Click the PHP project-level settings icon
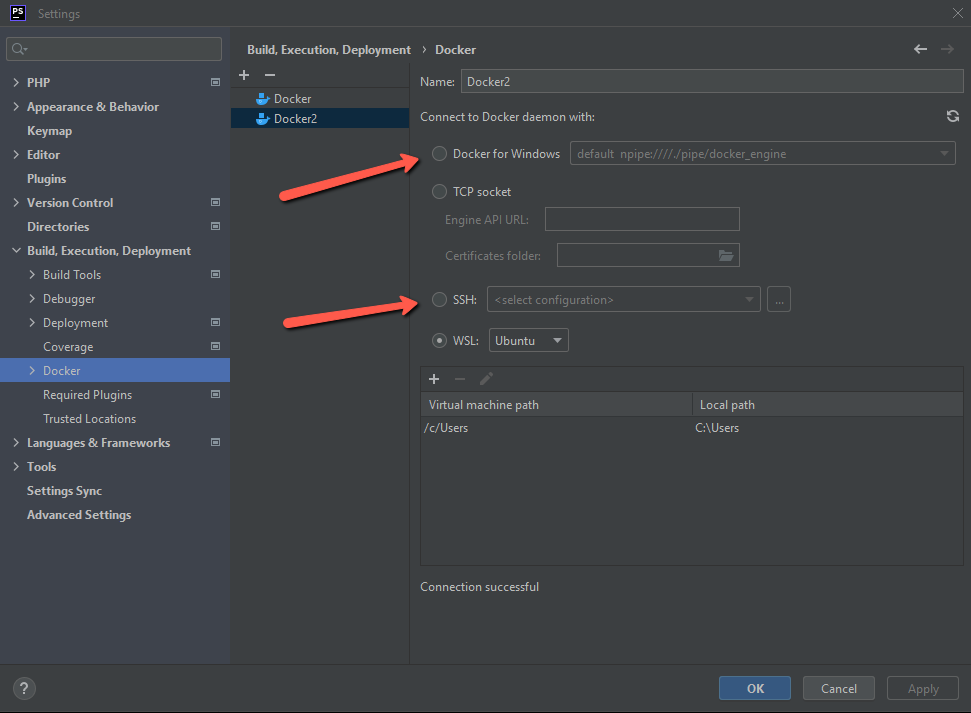 click(216, 82)
